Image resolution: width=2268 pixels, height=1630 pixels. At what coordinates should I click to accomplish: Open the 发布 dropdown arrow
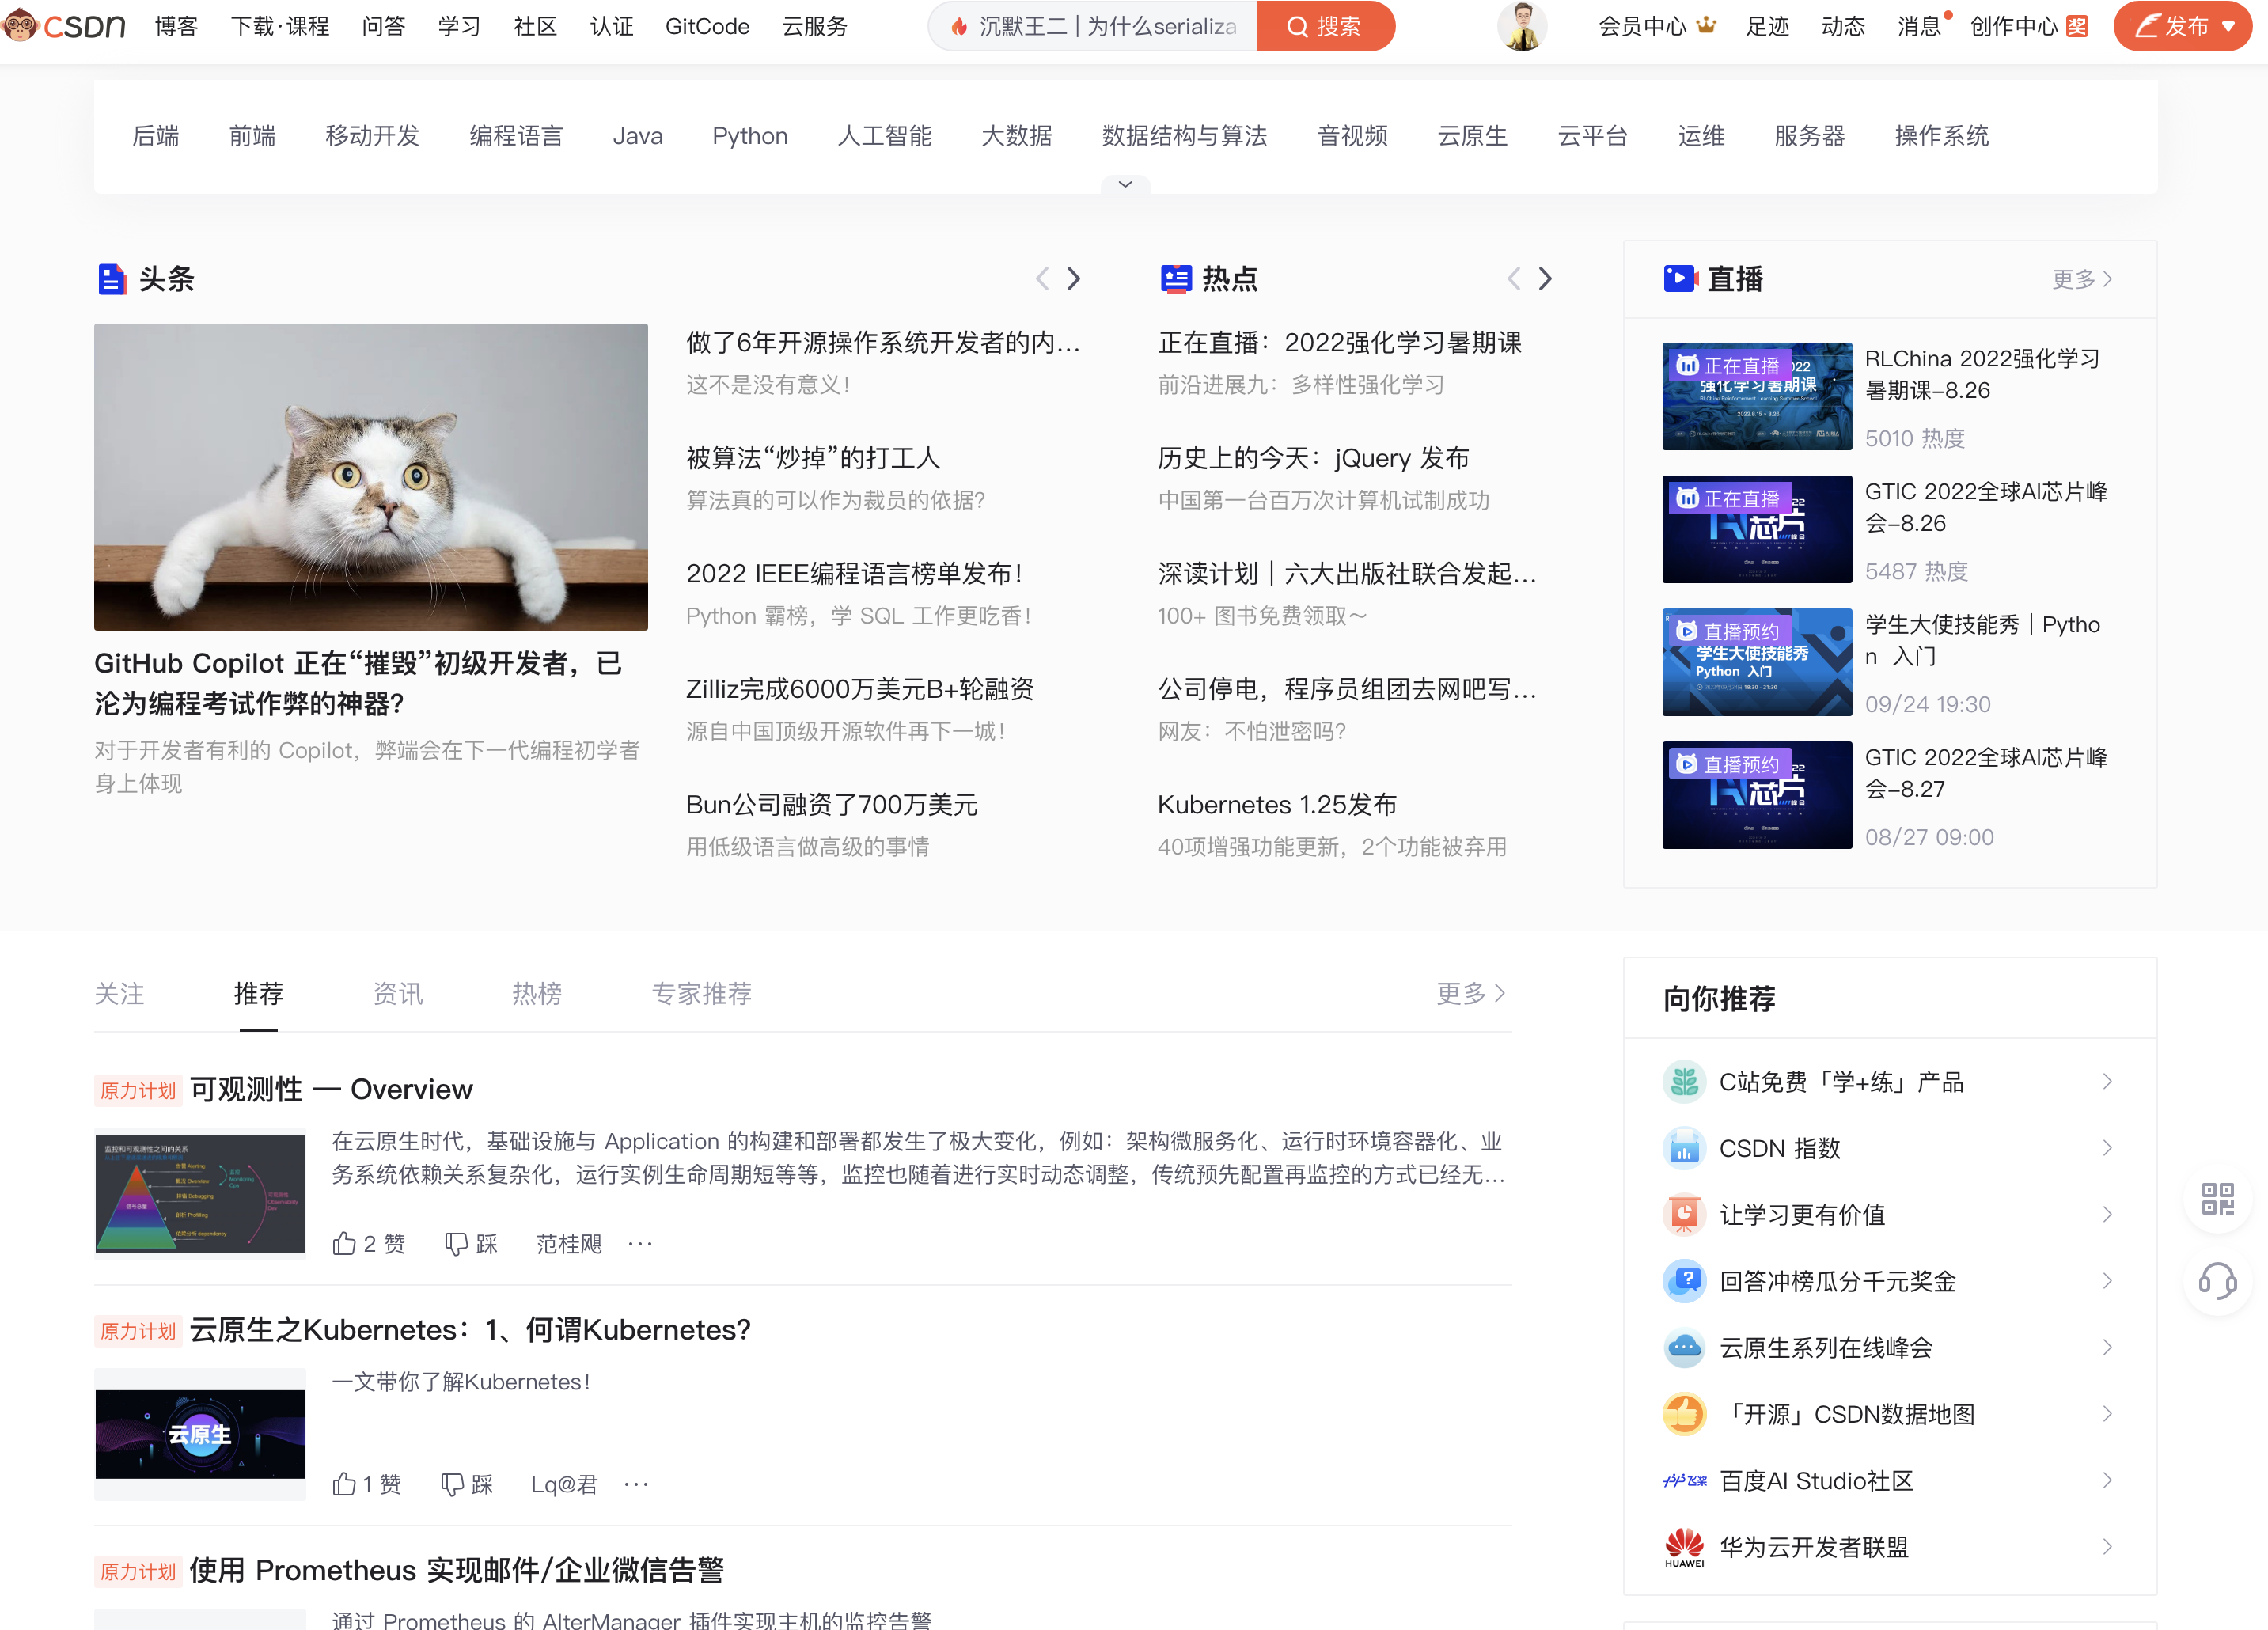[x=2229, y=27]
